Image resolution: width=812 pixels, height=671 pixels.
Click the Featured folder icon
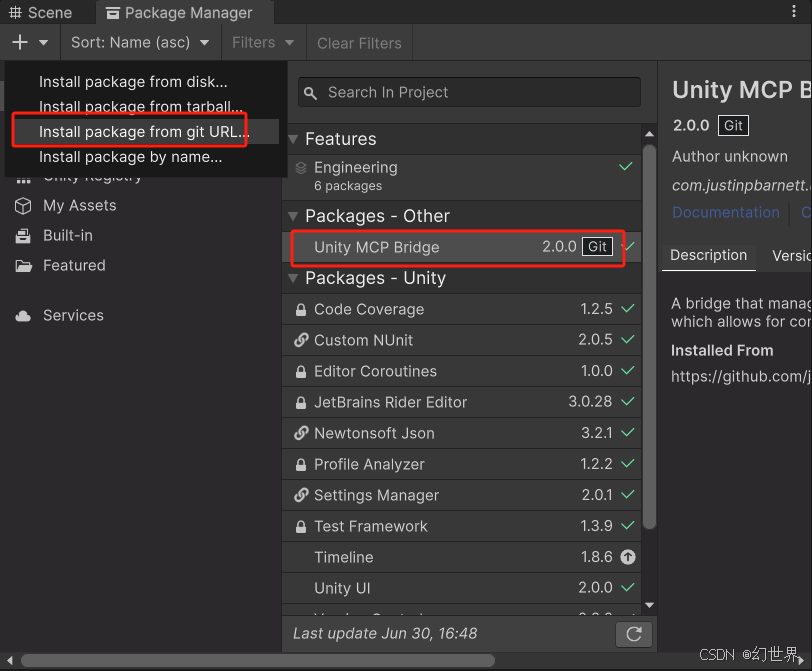click(x=25, y=266)
